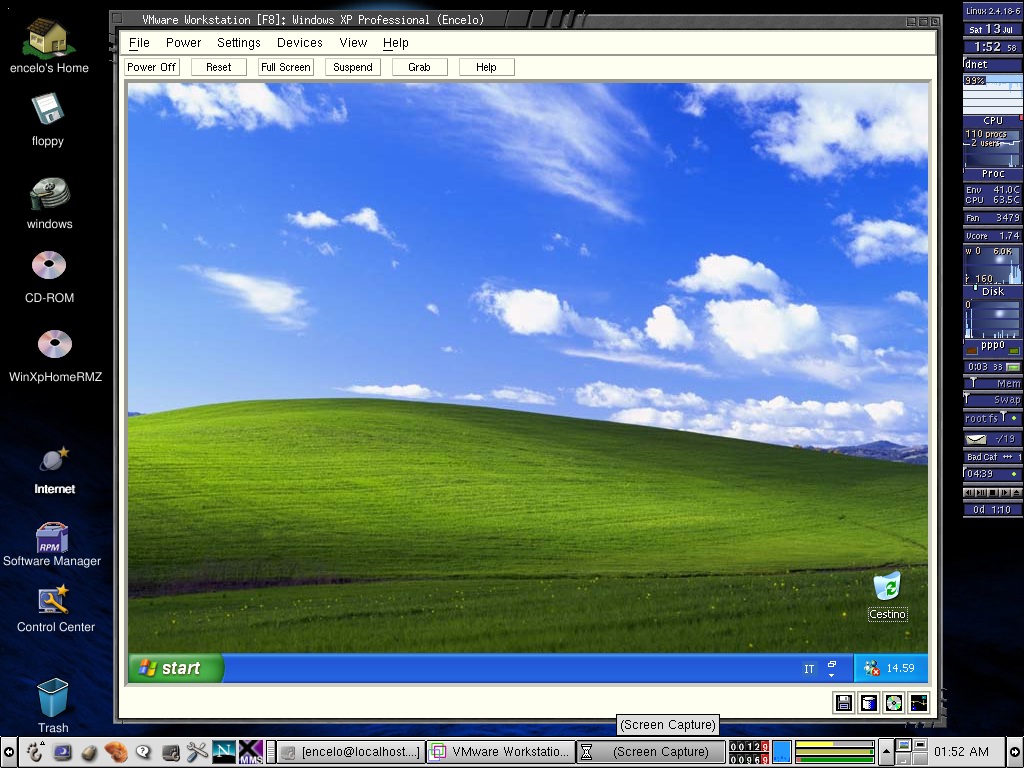Select the Screen Capture taskbar entry

pyautogui.click(x=651, y=752)
